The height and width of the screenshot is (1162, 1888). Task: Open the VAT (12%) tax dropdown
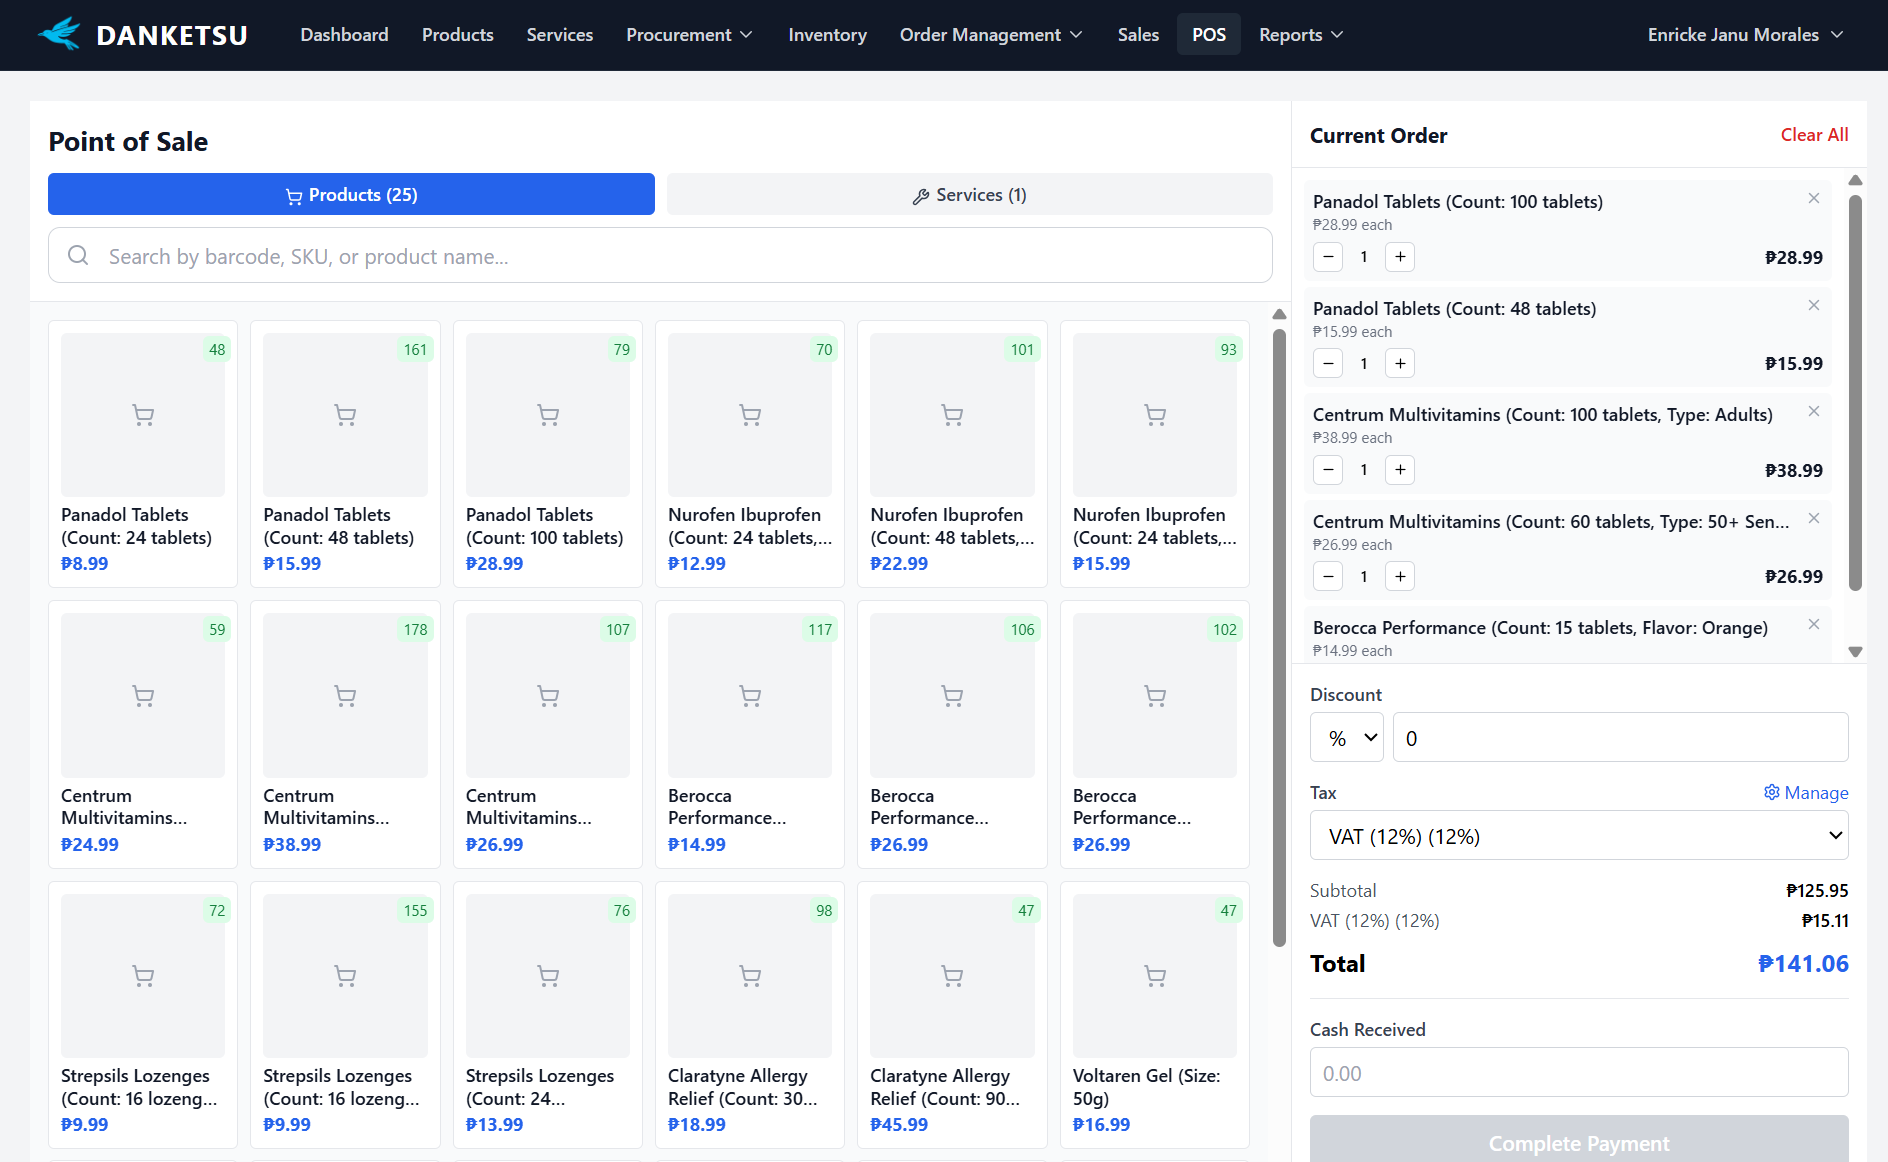coord(1578,836)
